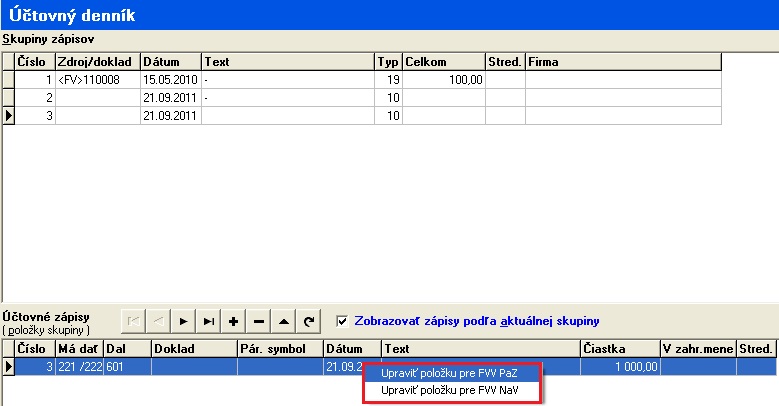Click the 'Zdroj/doklad' column header
Screen dimensions: 779x406
(x=97, y=62)
